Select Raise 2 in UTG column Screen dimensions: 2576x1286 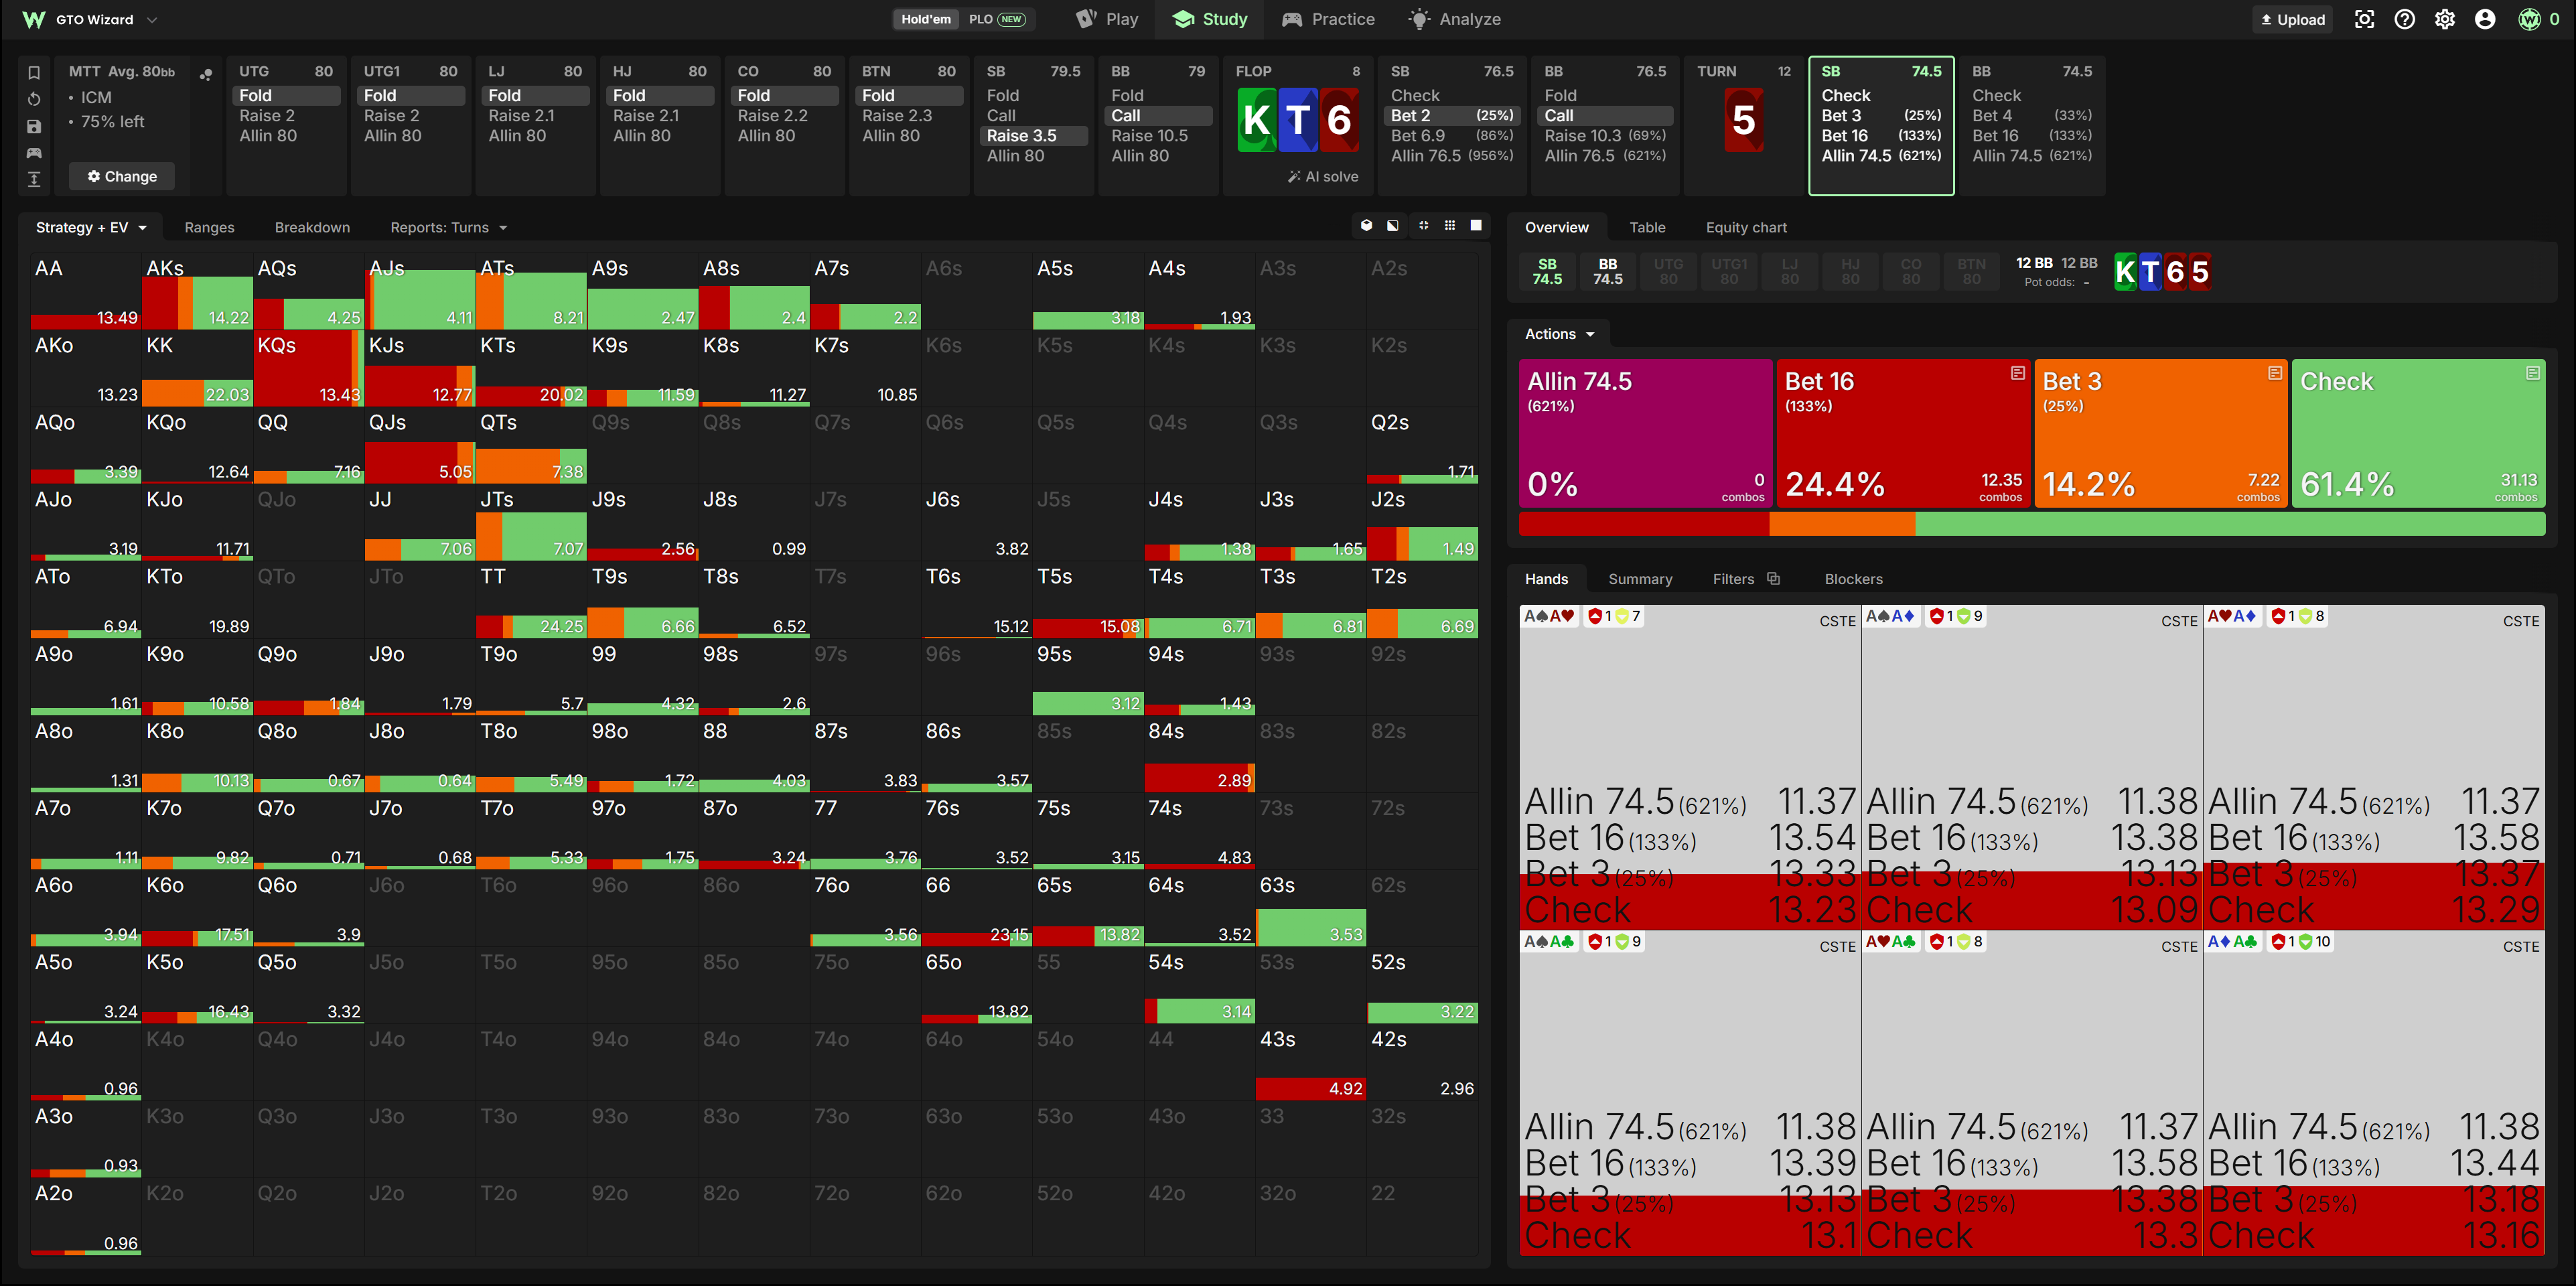(285, 116)
